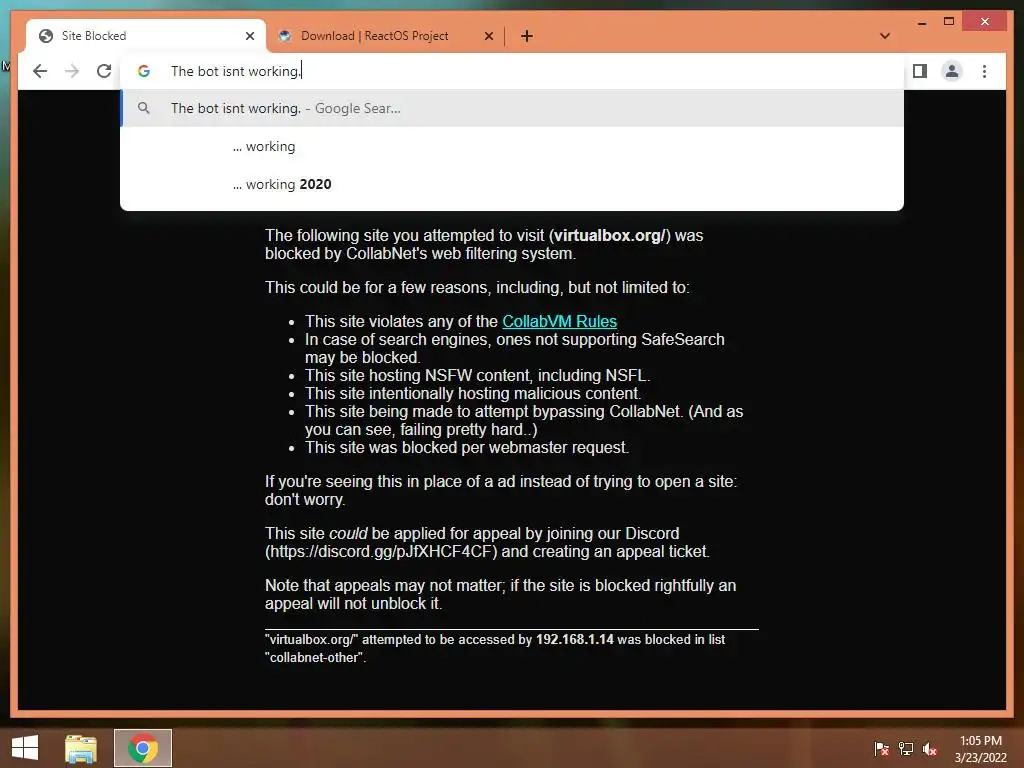Reload the current page
1024x768 pixels.
(104, 71)
